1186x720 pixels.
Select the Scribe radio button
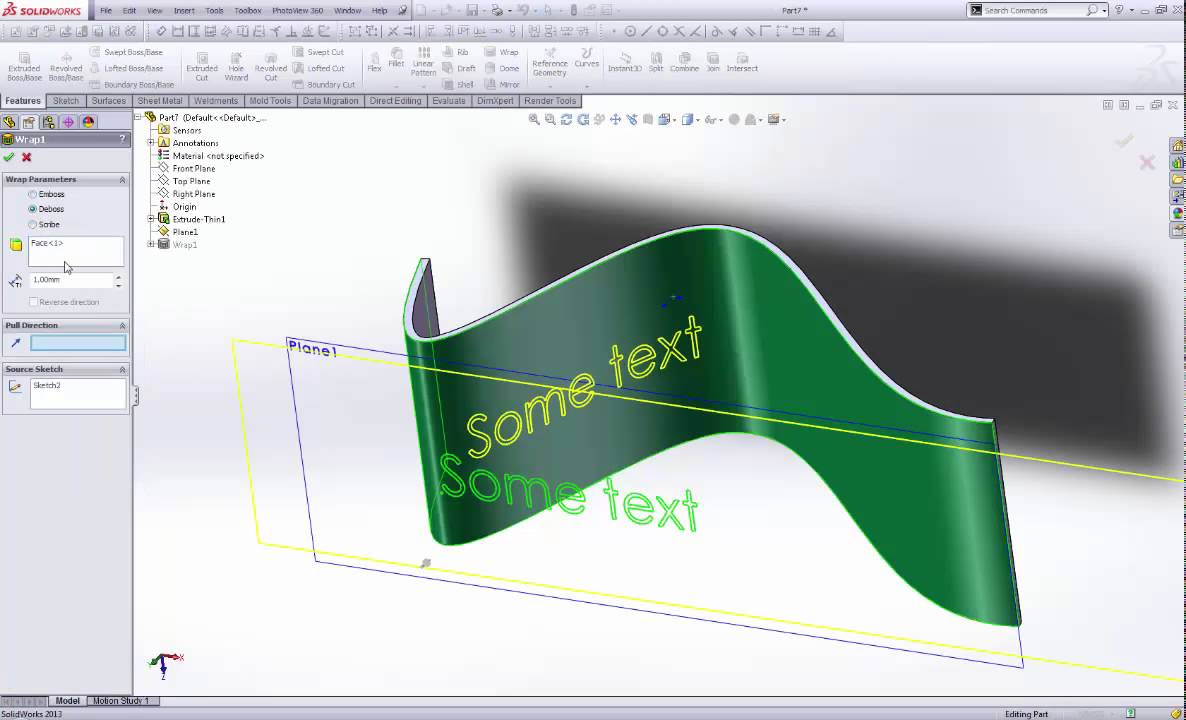tap(31, 224)
